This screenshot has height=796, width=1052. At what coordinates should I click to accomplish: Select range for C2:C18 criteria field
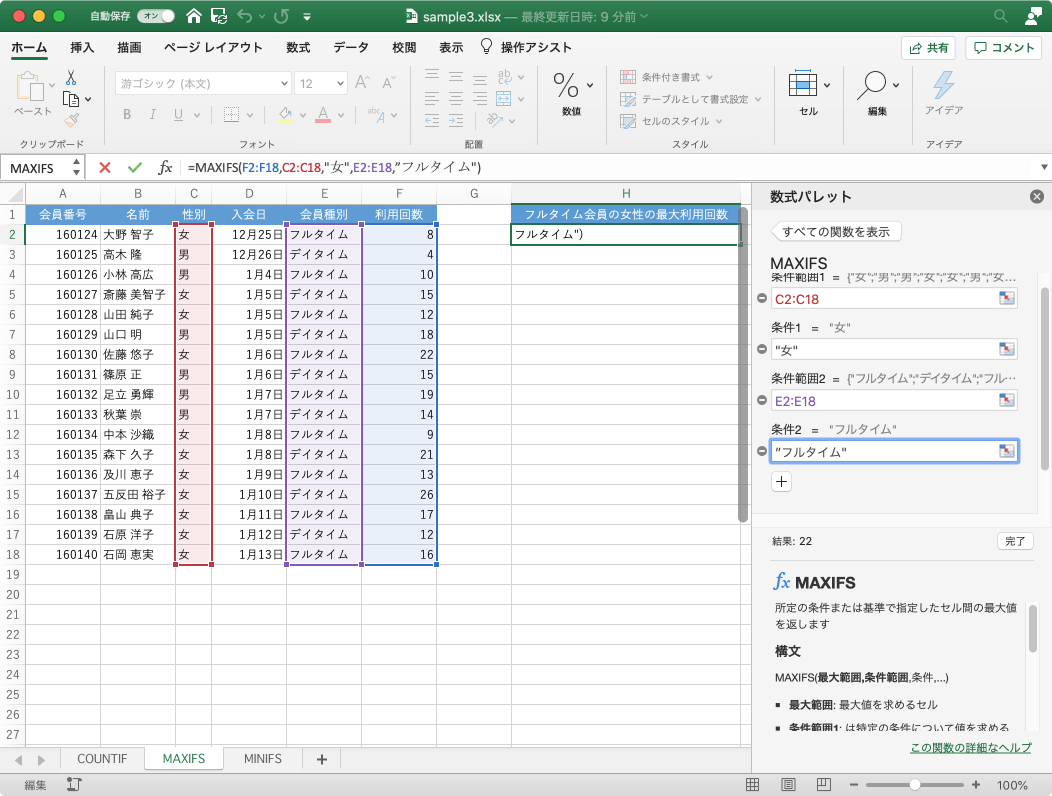click(x=1006, y=299)
